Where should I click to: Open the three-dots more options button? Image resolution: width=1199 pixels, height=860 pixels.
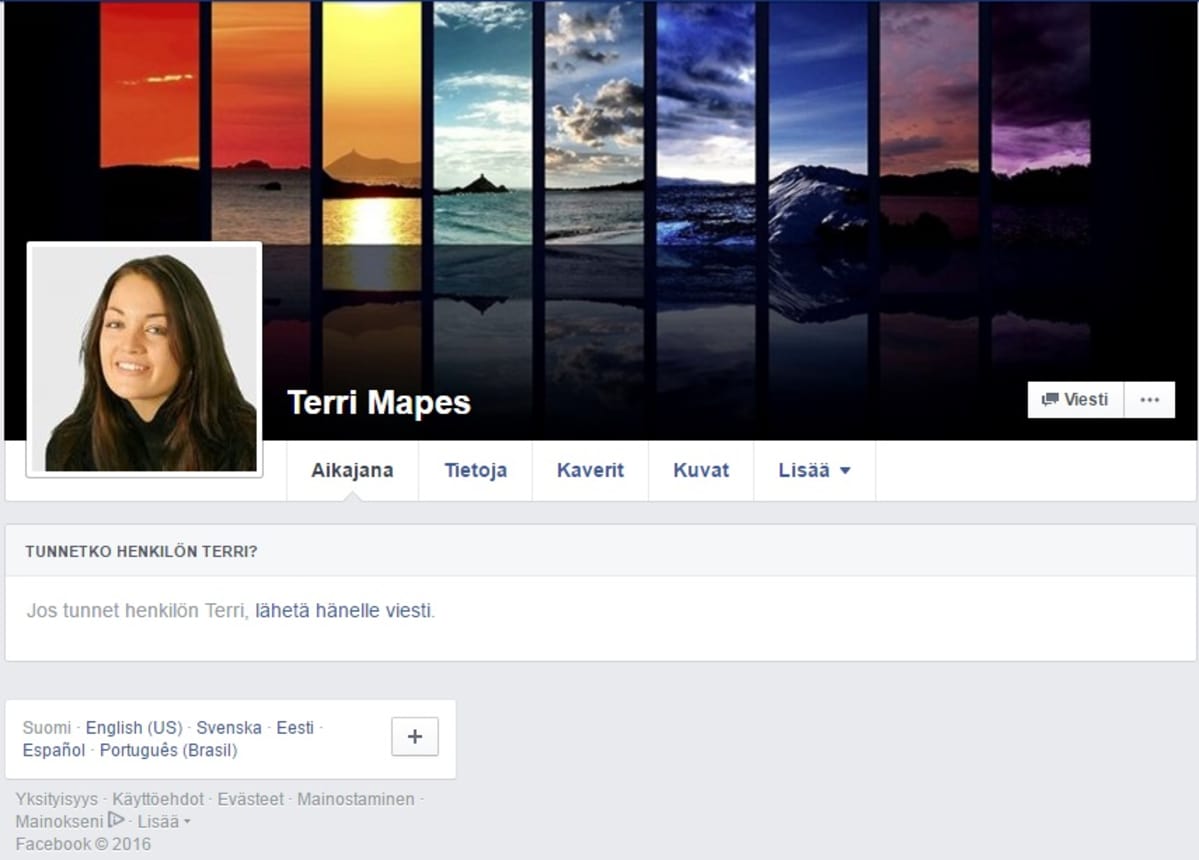pyautogui.click(x=1149, y=400)
